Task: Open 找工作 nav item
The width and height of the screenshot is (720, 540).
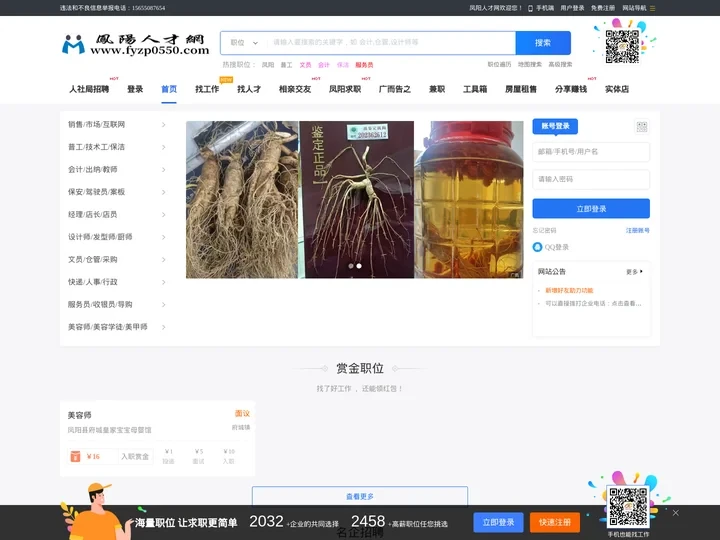Action: [x=207, y=89]
